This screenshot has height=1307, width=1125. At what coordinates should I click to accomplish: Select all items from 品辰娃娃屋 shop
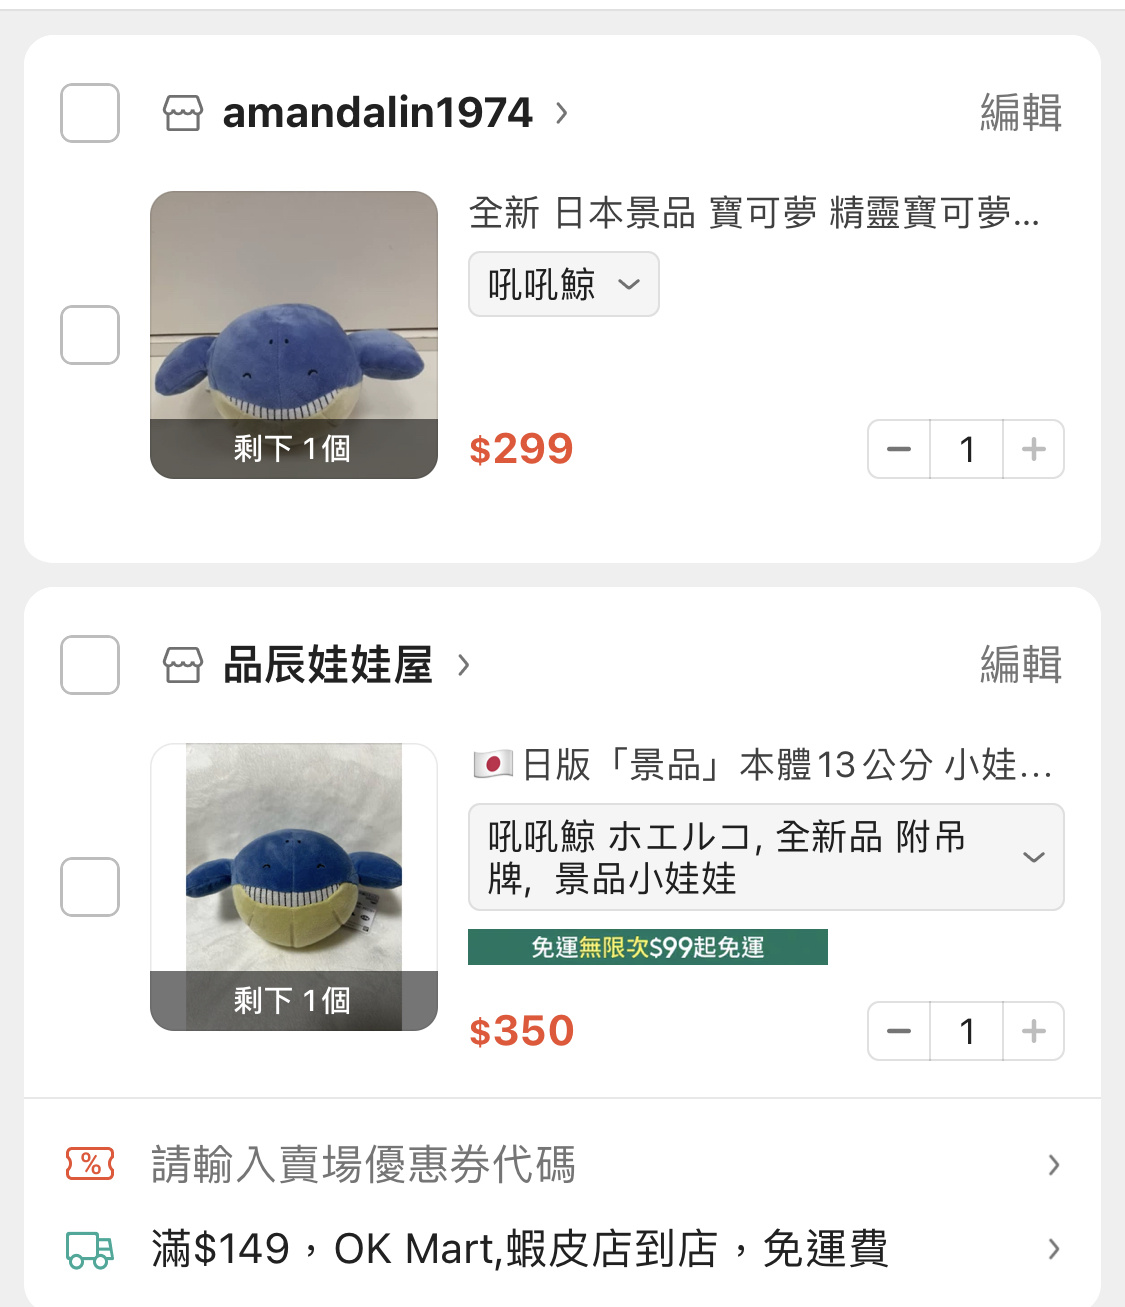(90, 665)
